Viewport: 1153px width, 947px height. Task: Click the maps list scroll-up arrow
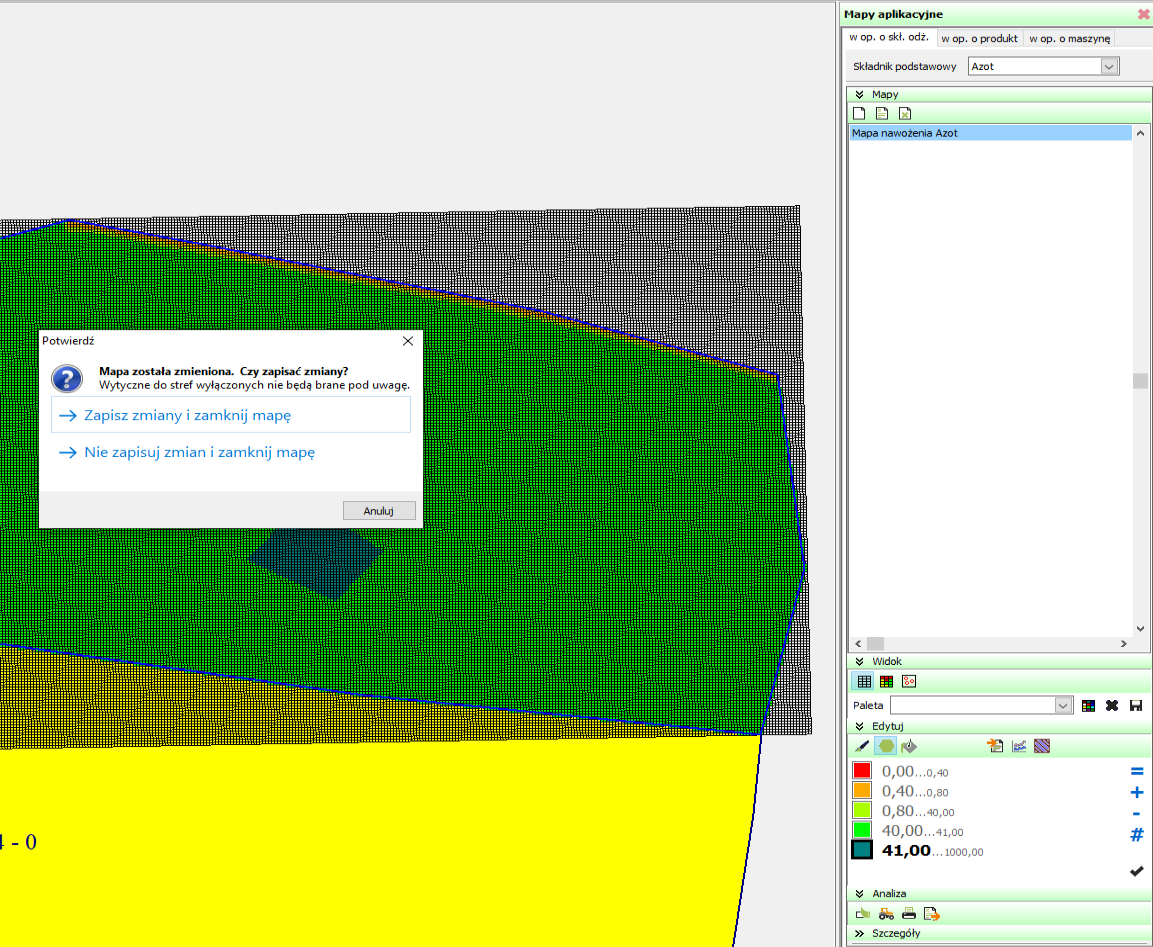click(x=1140, y=133)
